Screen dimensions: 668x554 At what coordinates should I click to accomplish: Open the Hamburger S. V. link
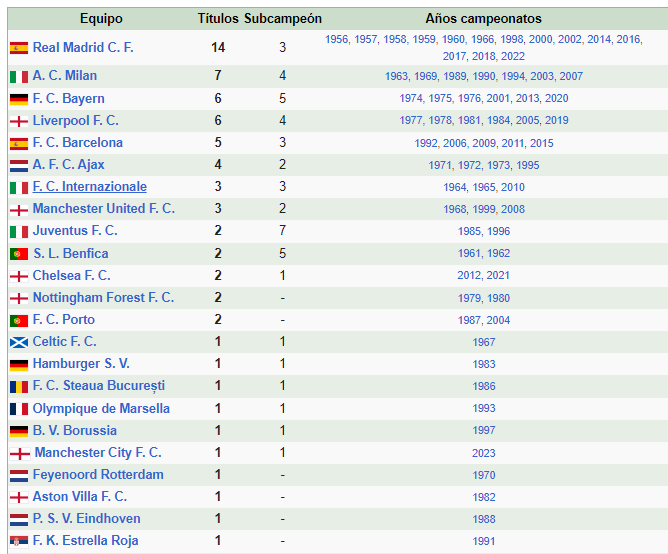(x=81, y=364)
